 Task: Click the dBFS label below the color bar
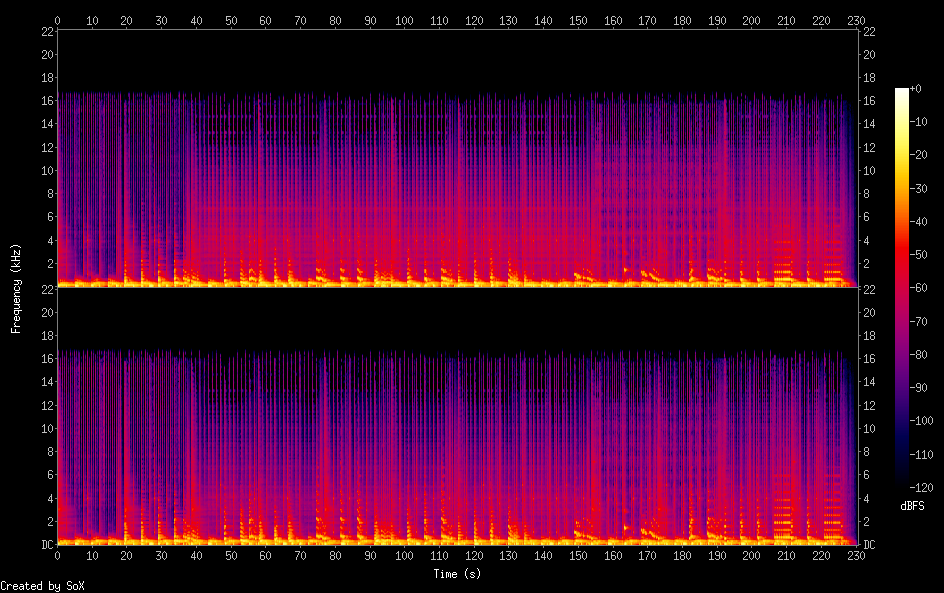[912, 507]
